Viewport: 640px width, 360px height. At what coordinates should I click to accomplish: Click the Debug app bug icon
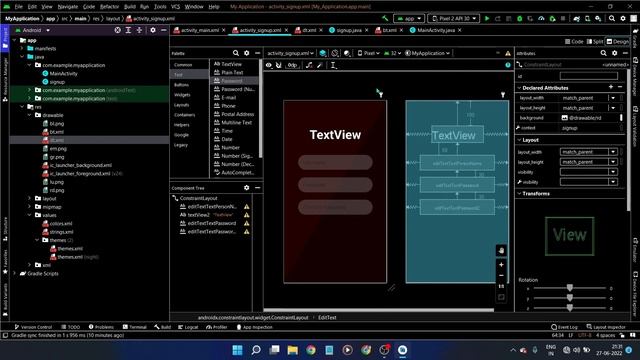(x=520, y=18)
